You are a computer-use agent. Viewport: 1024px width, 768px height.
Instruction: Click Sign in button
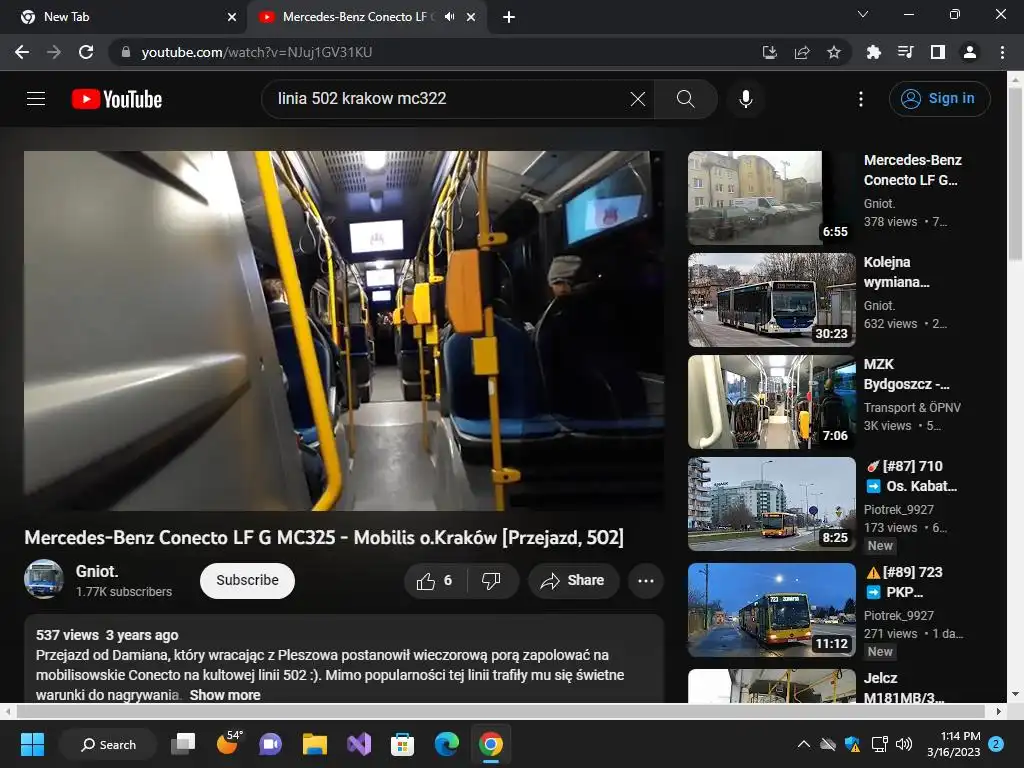pyautogui.click(x=939, y=99)
